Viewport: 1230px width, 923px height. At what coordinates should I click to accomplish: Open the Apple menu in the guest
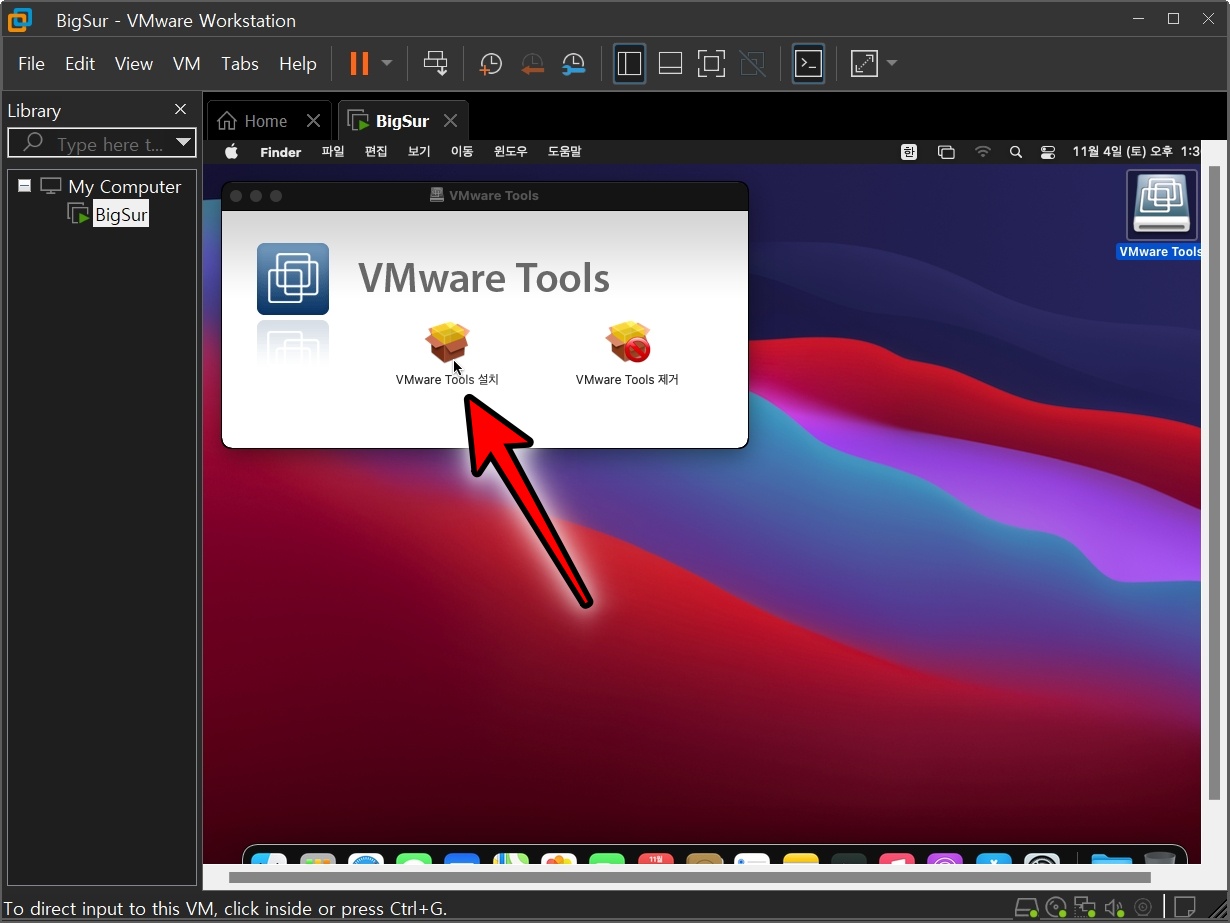(232, 152)
